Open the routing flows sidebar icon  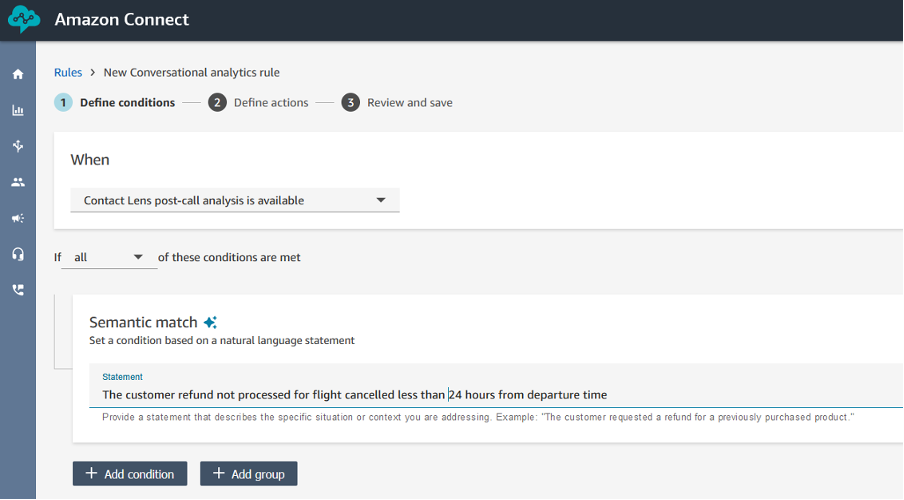click(x=18, y=146)
